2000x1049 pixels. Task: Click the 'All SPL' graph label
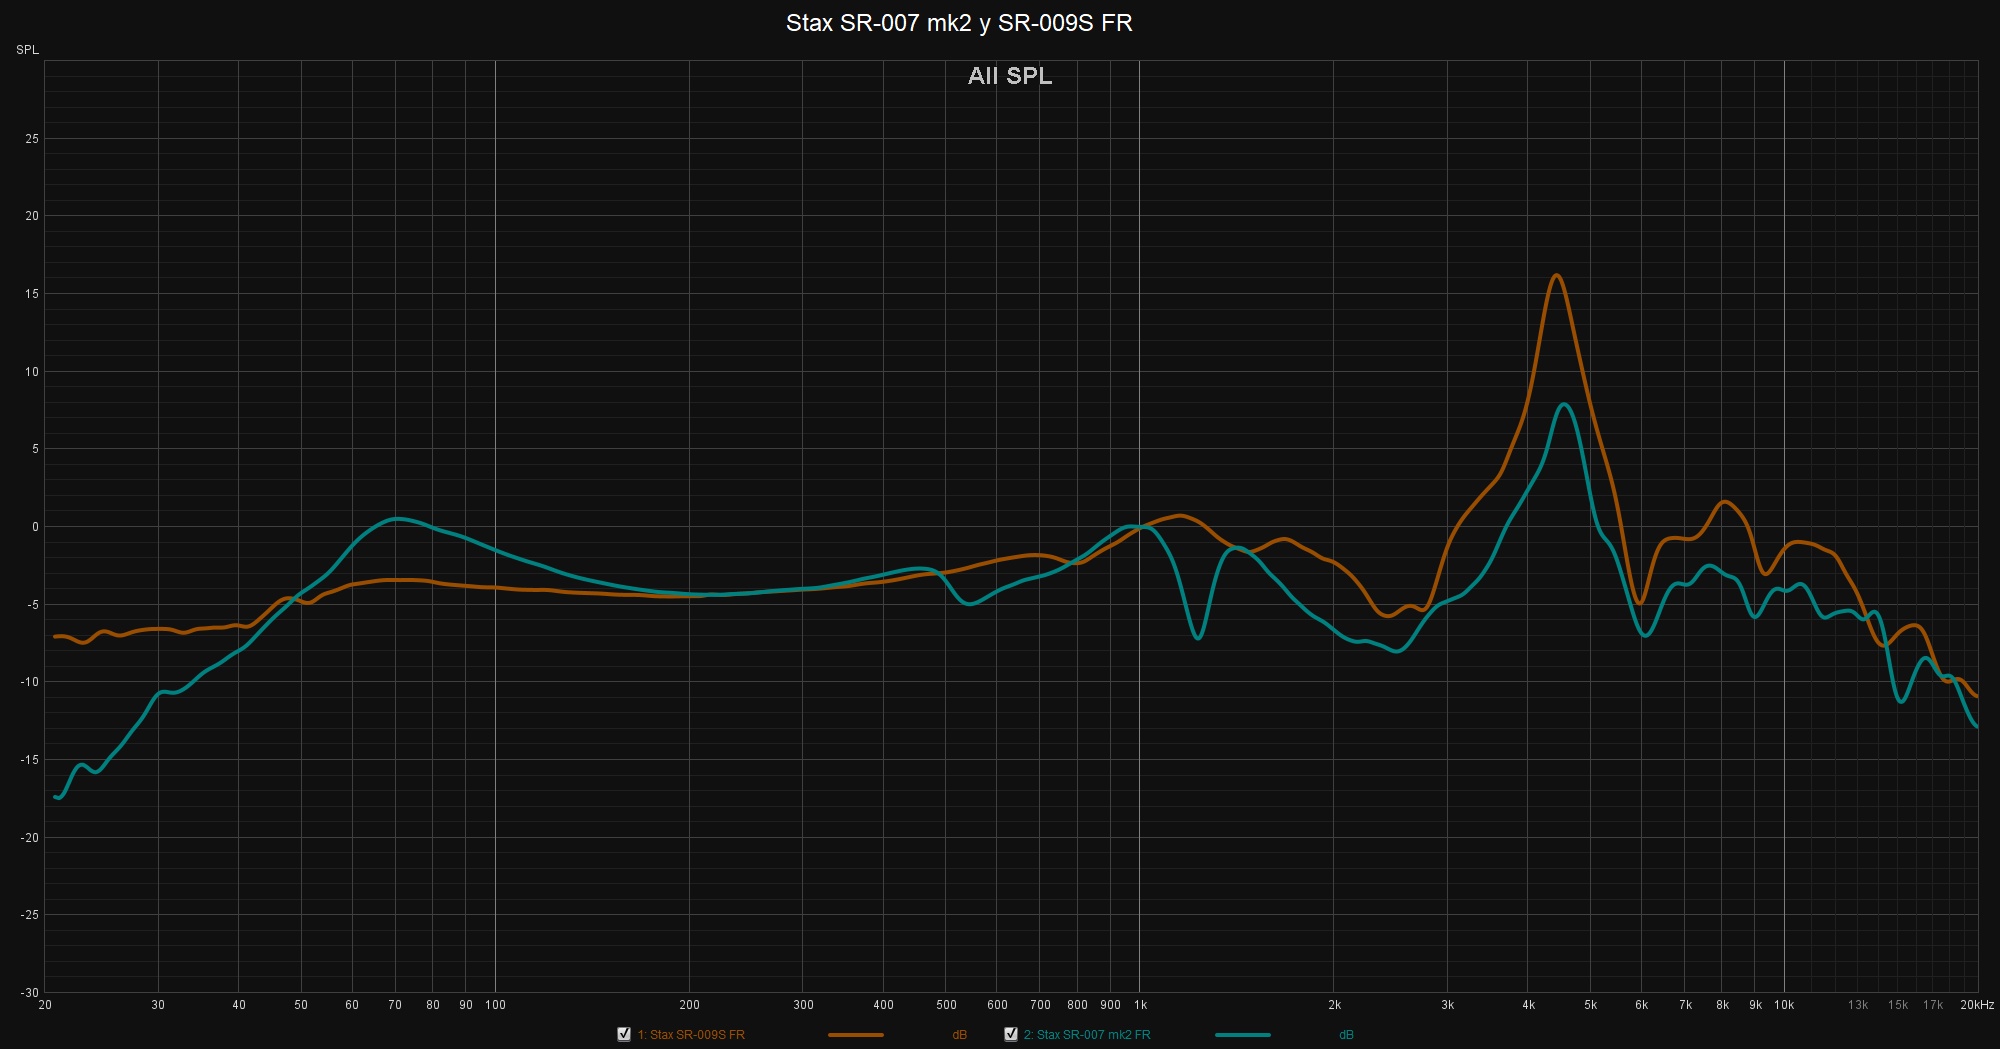click(x=1009, y=76)
